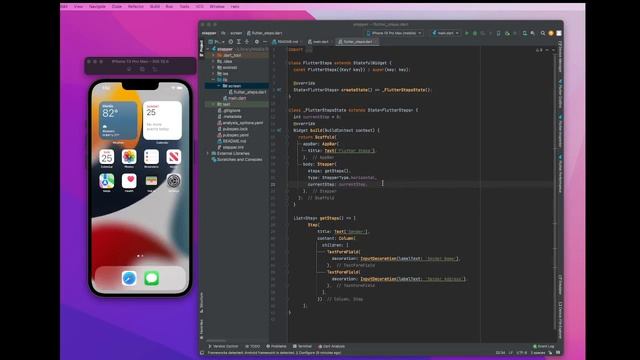
Task: Open the Refactor menu in menu bar
Action: pyautogui.click(x=136, y=7)
